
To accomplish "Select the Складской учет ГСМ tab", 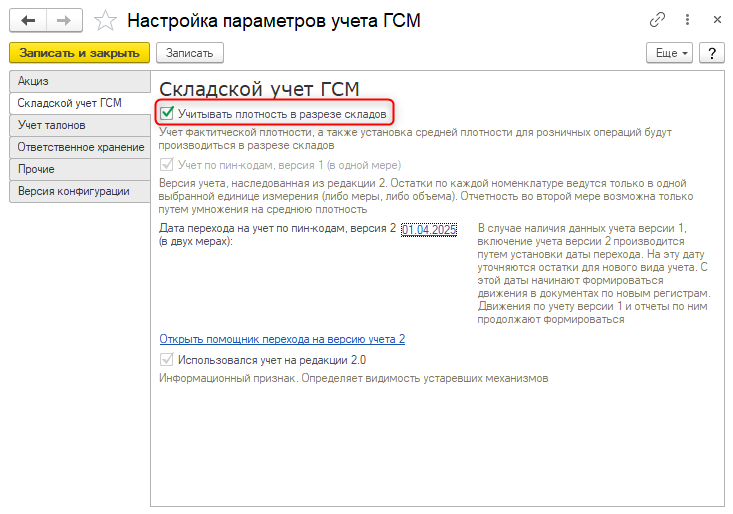I will point(70,103).
